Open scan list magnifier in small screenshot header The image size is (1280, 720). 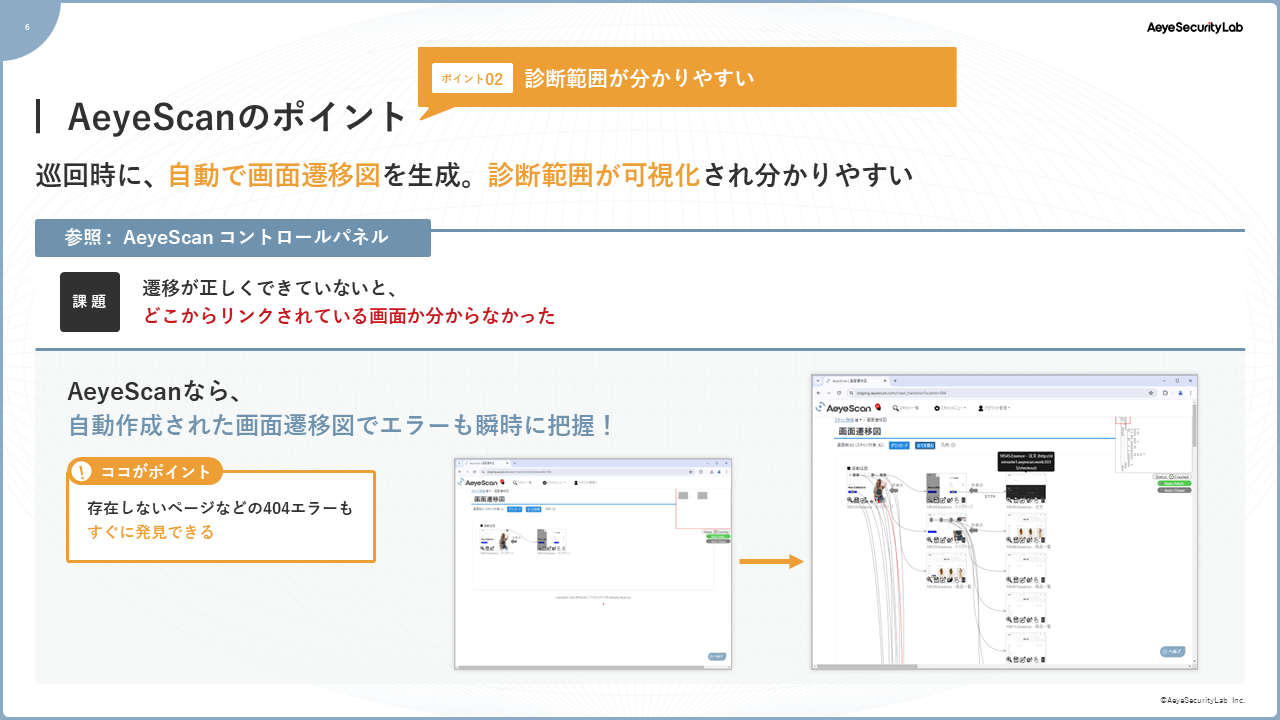tap(515, 482)
